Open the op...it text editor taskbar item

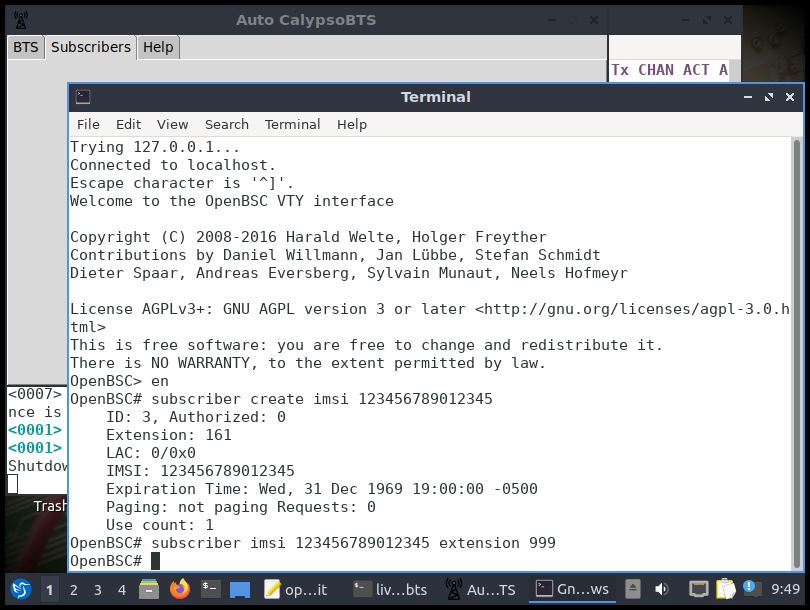[296, 589]
